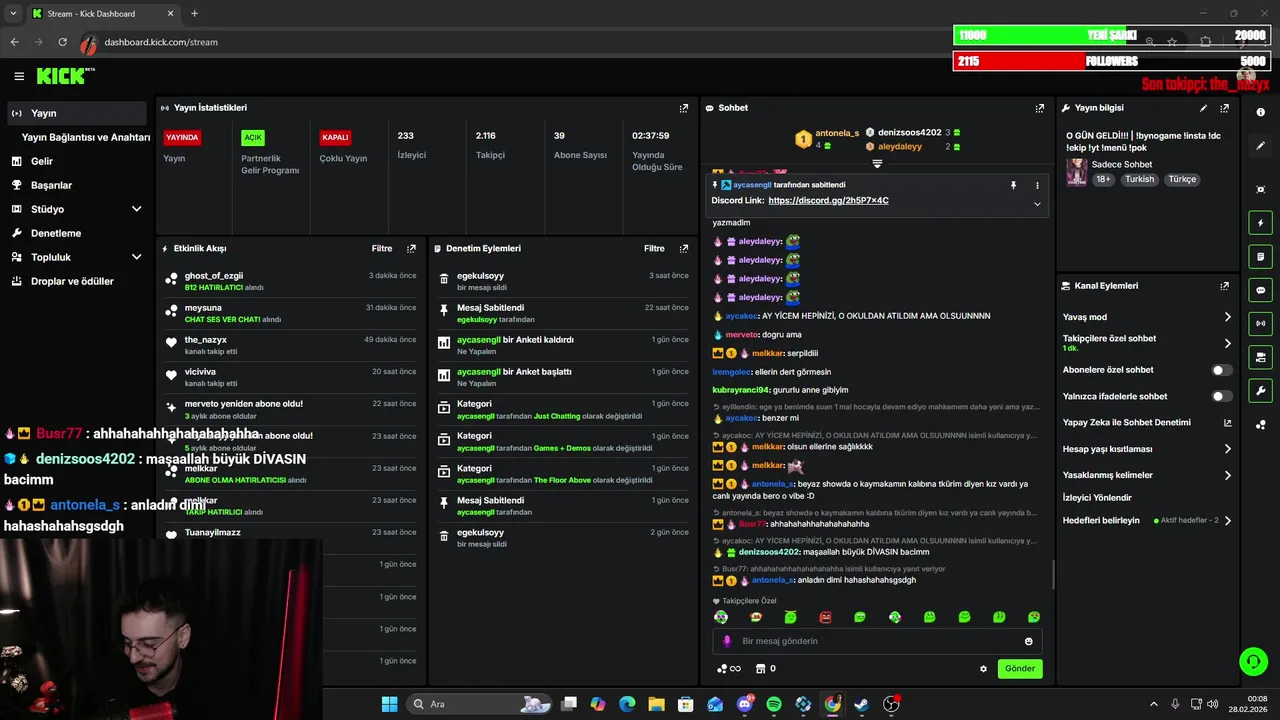
Task: Open chat settings gear near Gönder
Action: 983,669
